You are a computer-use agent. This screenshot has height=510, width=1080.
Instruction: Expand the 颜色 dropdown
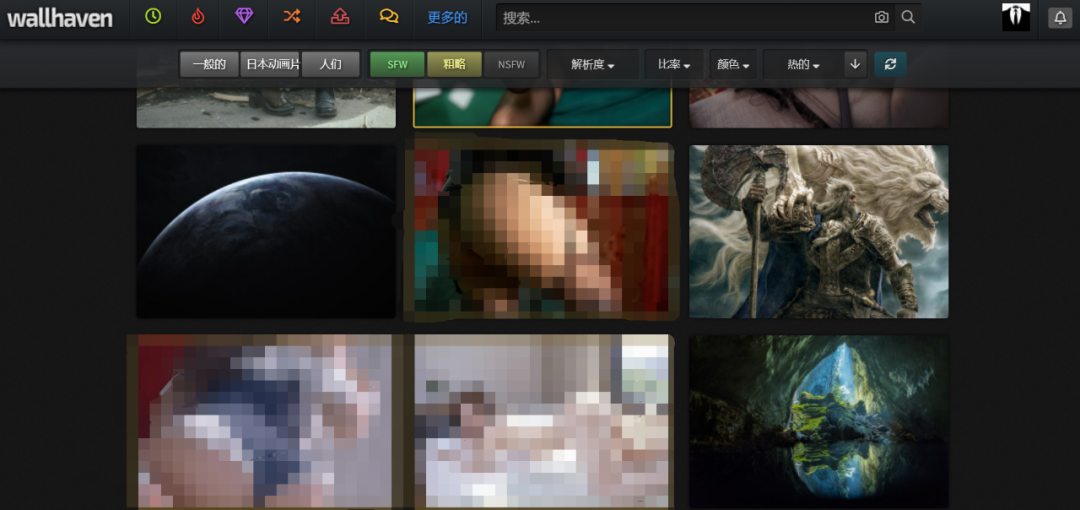tap(733, 65)
